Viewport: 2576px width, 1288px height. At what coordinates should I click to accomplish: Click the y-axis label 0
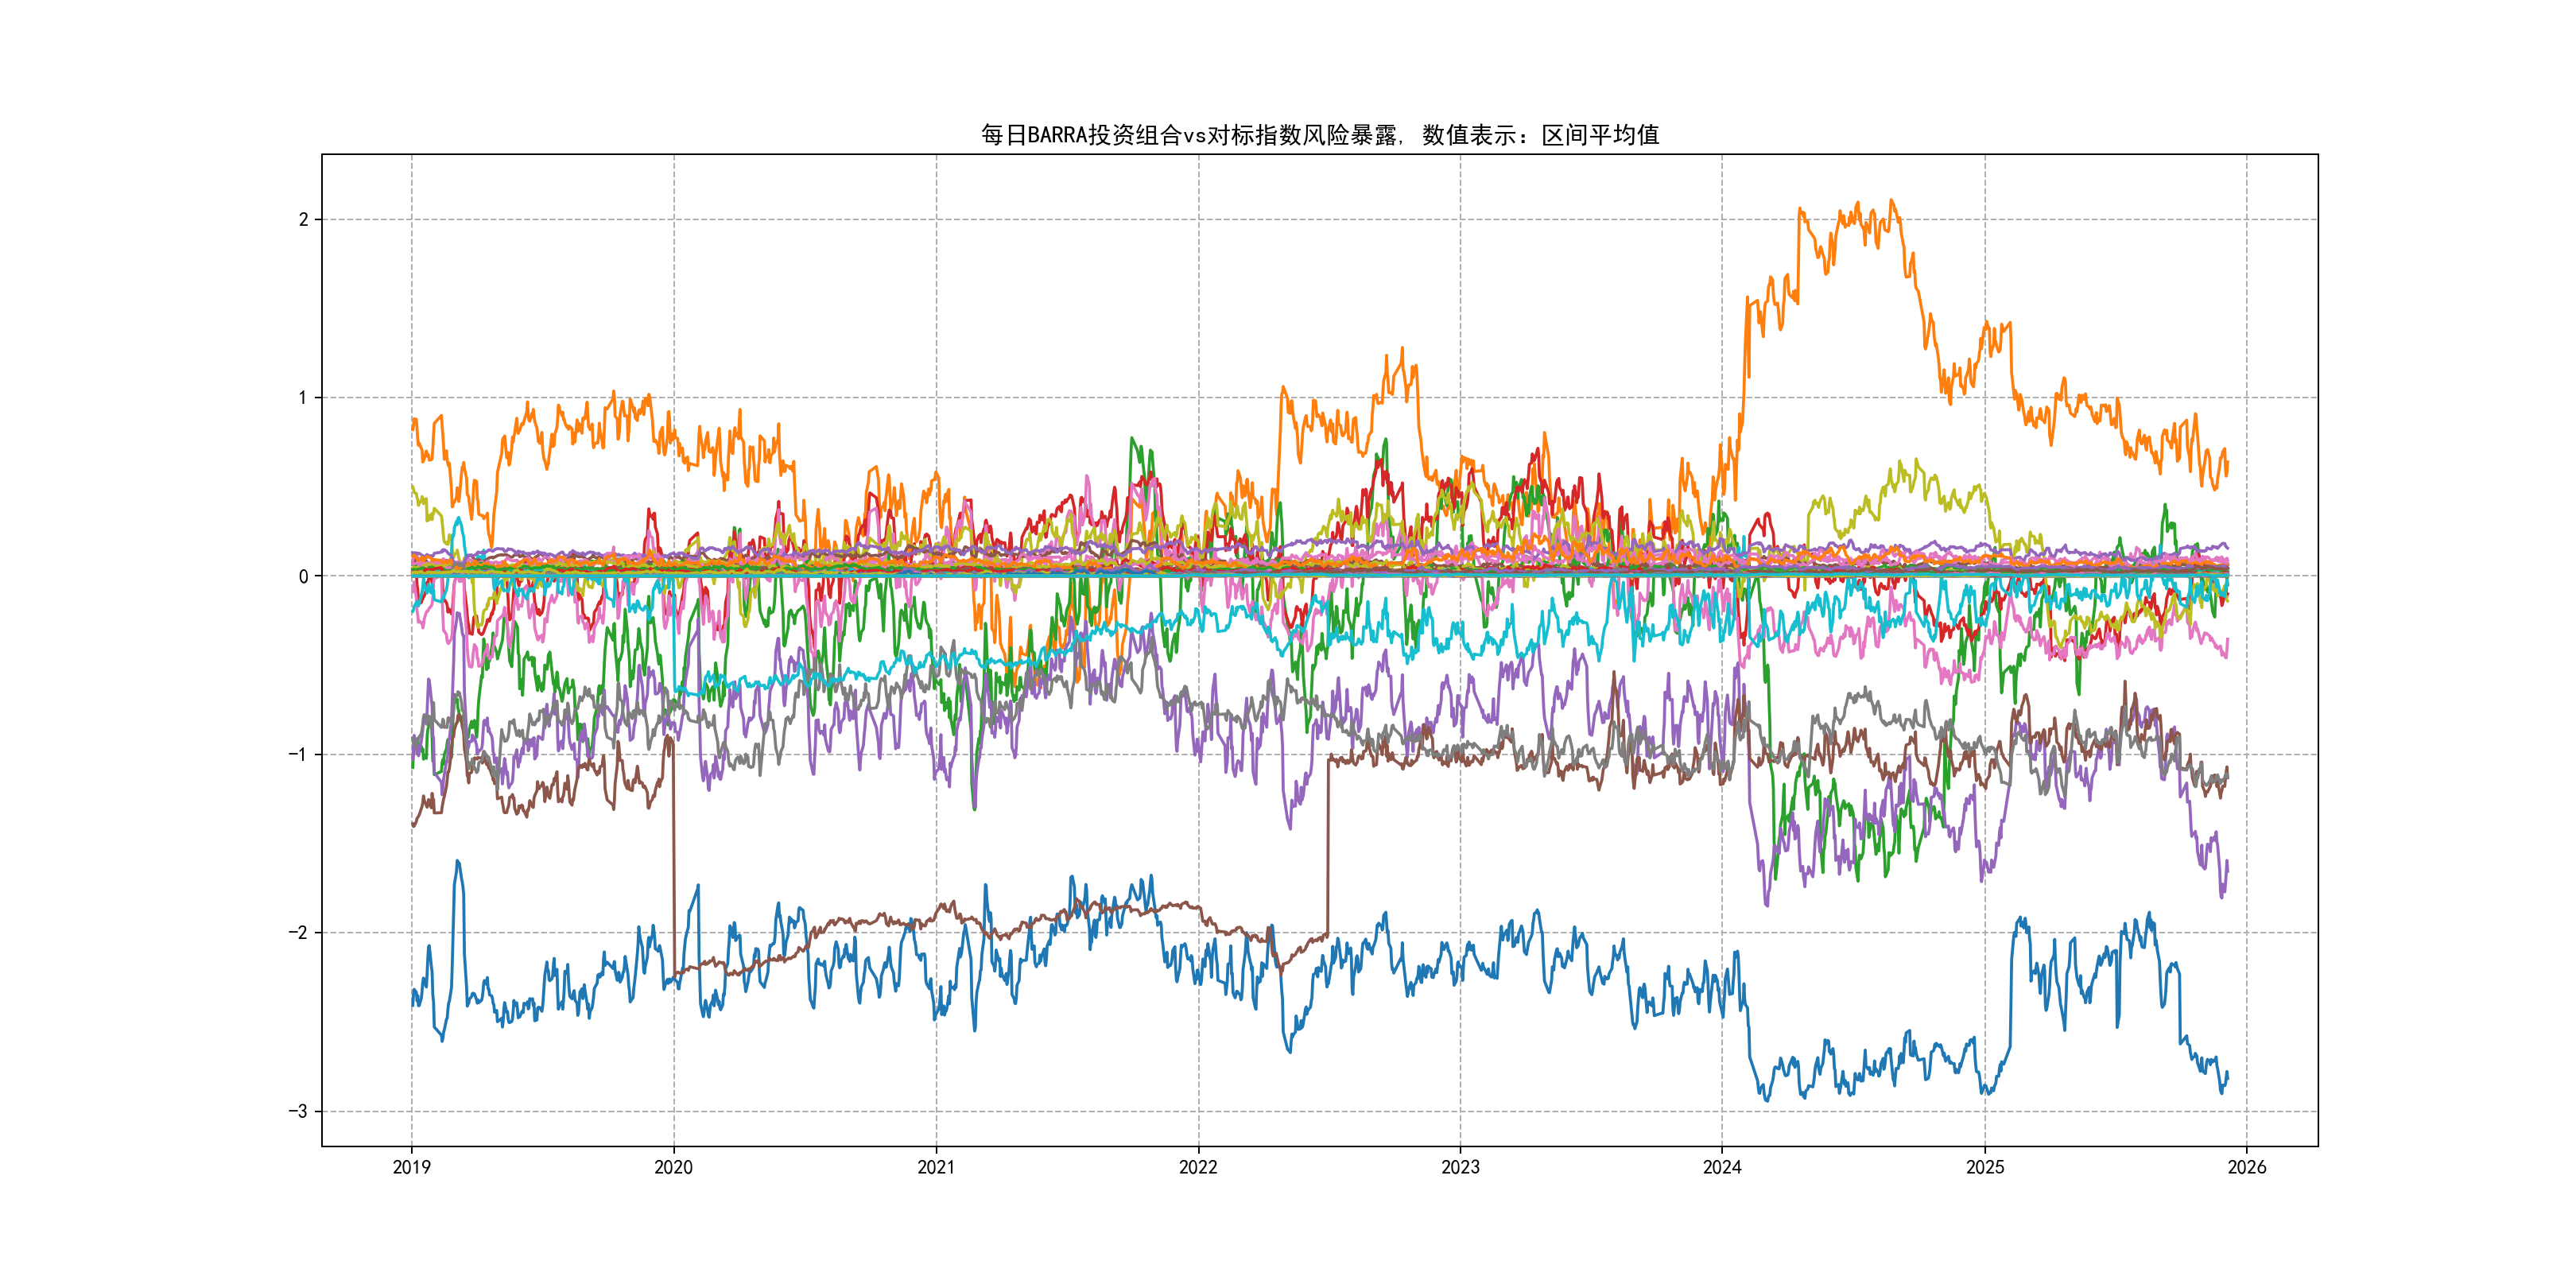tap(303, 576)
